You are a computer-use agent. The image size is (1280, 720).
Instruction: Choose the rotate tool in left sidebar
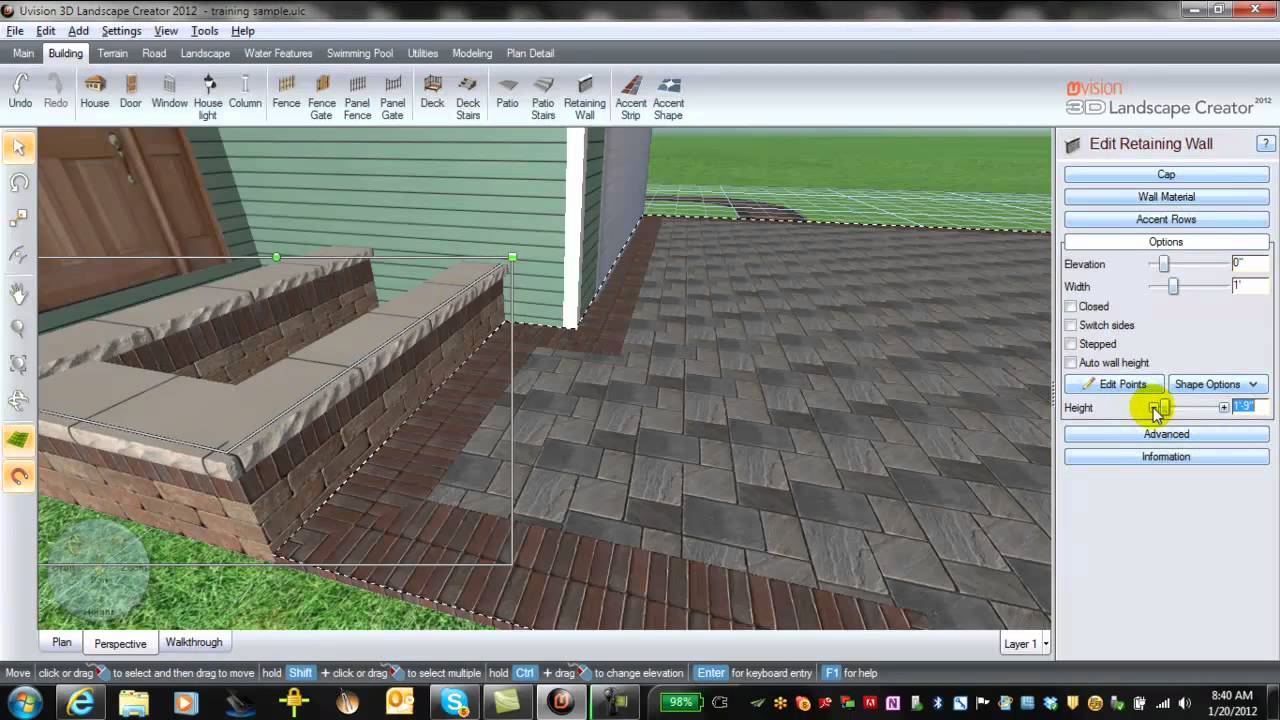(18, 183)
